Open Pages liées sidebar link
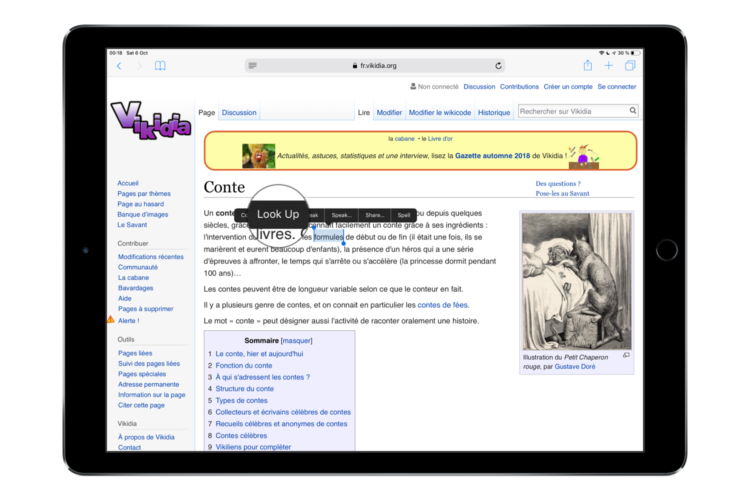 point(135,353)
